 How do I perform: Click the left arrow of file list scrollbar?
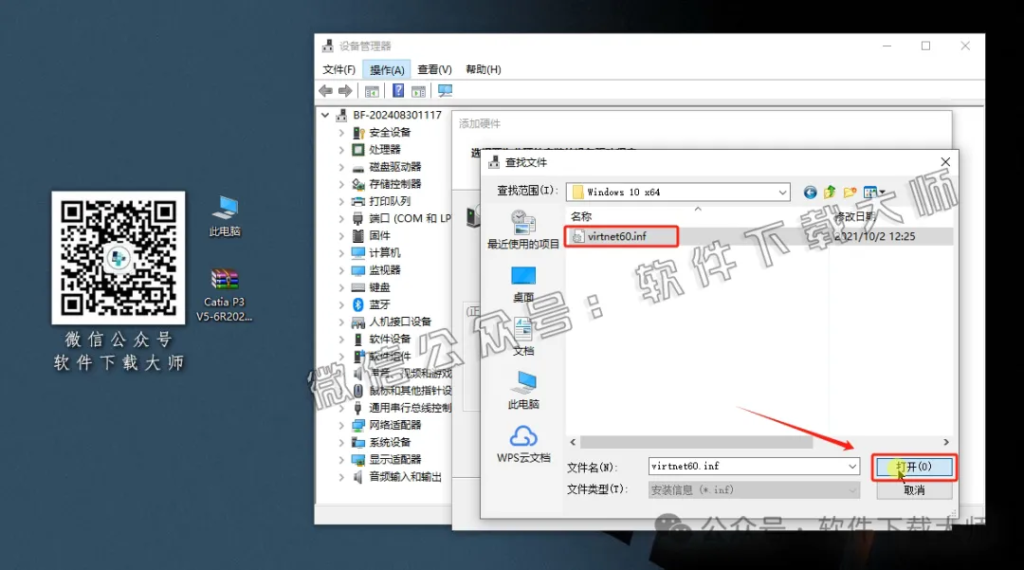573,442
